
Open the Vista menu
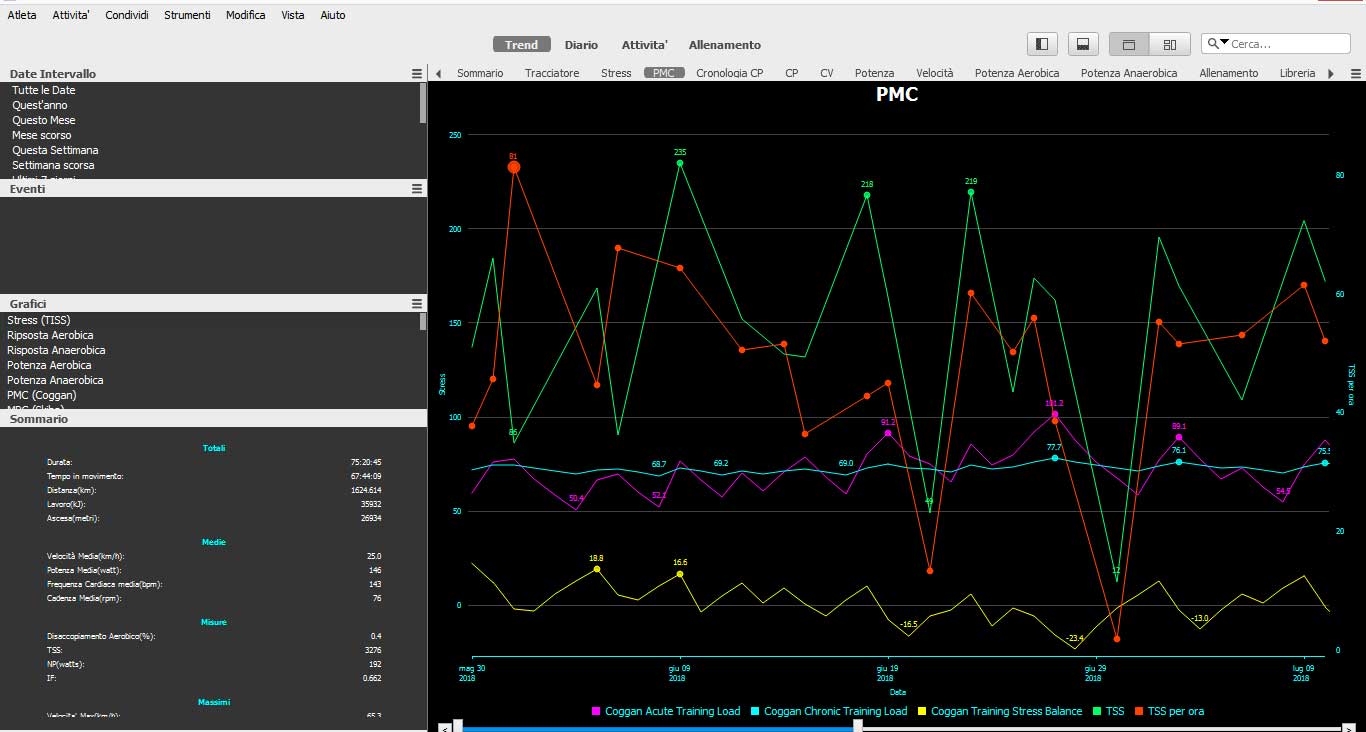[293, 15]
